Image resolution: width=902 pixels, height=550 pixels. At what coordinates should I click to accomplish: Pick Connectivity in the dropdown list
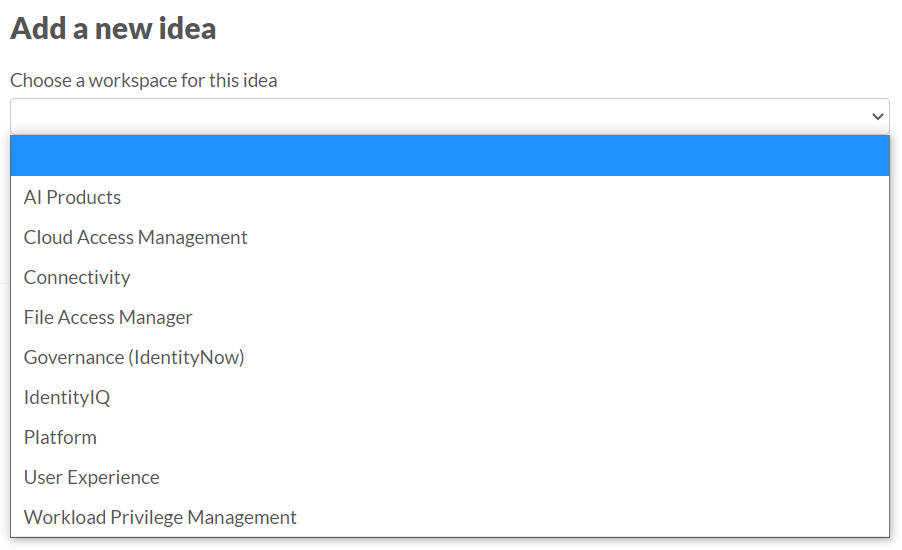click(x=77, y=277)
